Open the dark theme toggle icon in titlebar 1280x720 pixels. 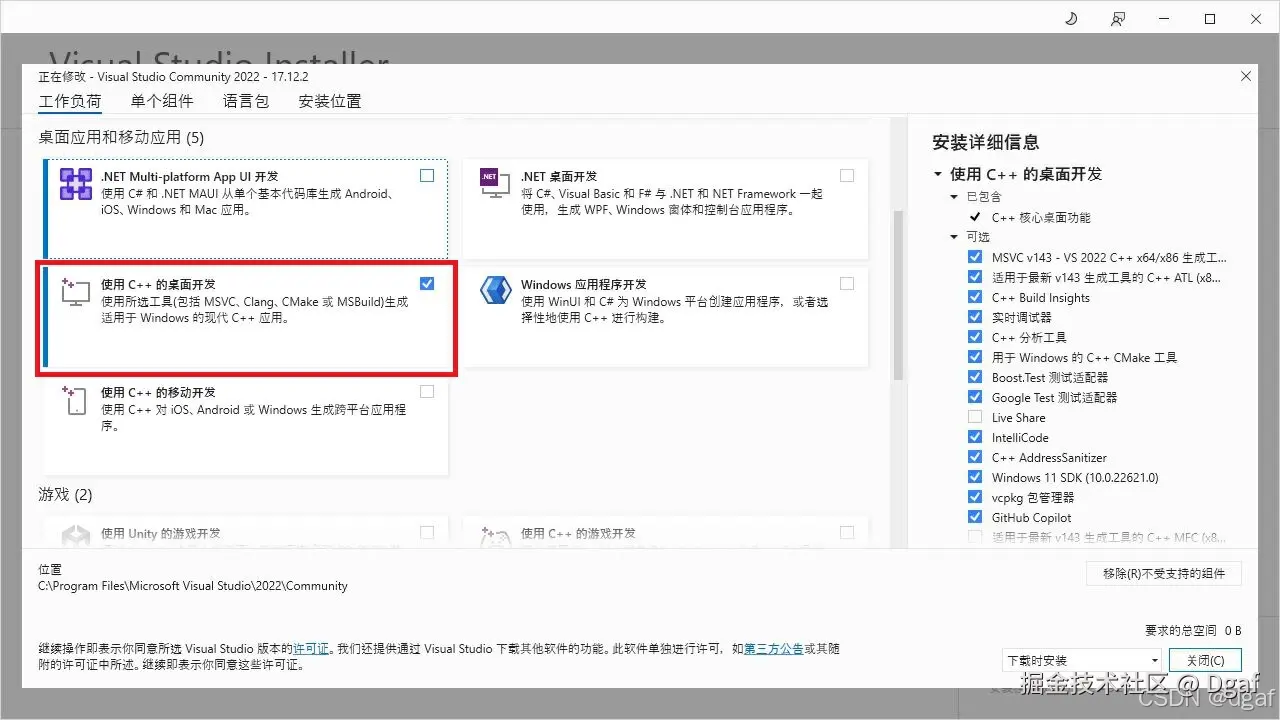(x=1070, y=18)
